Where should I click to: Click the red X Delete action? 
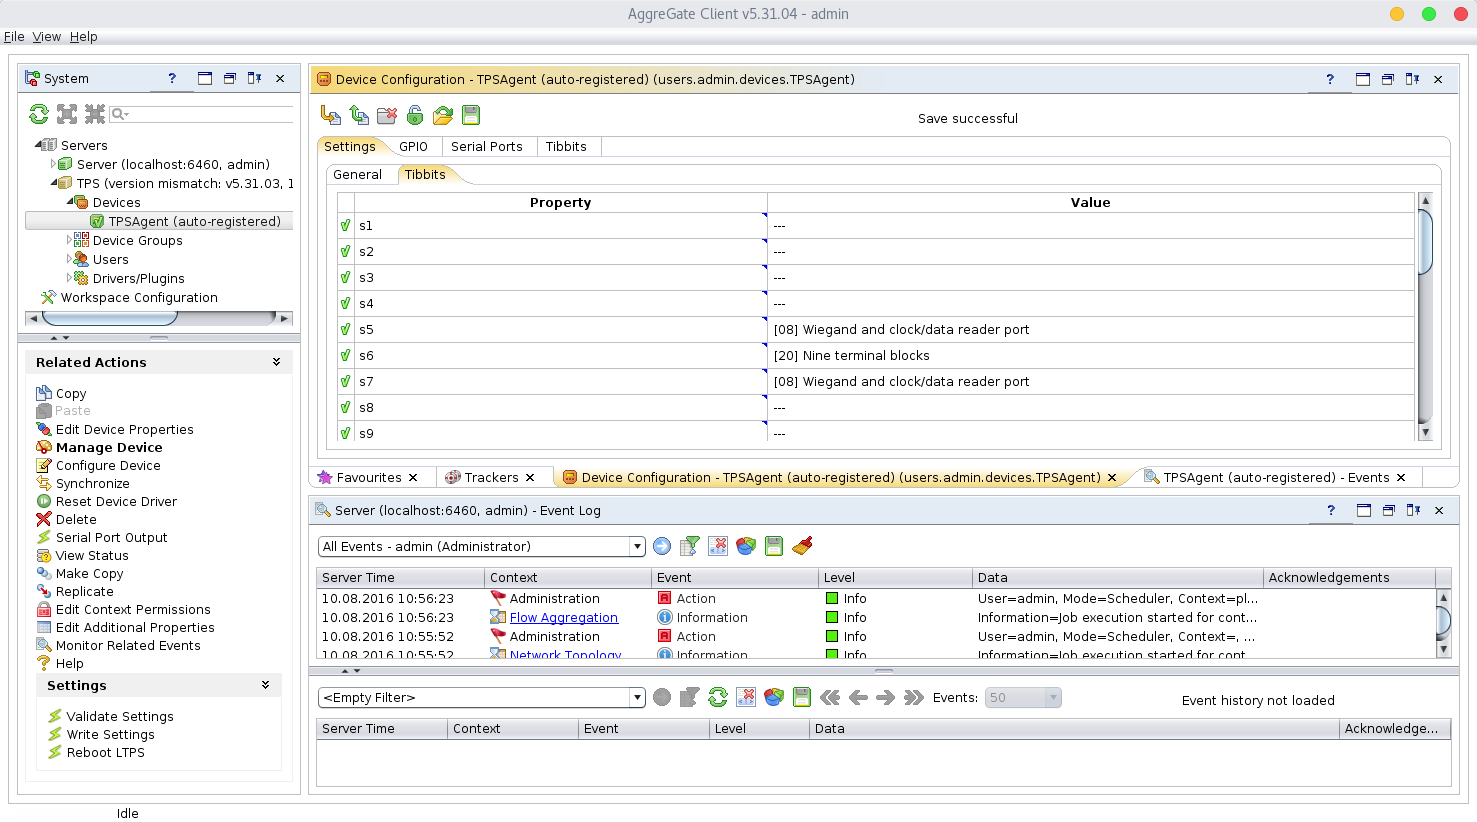tap(66, 519)
